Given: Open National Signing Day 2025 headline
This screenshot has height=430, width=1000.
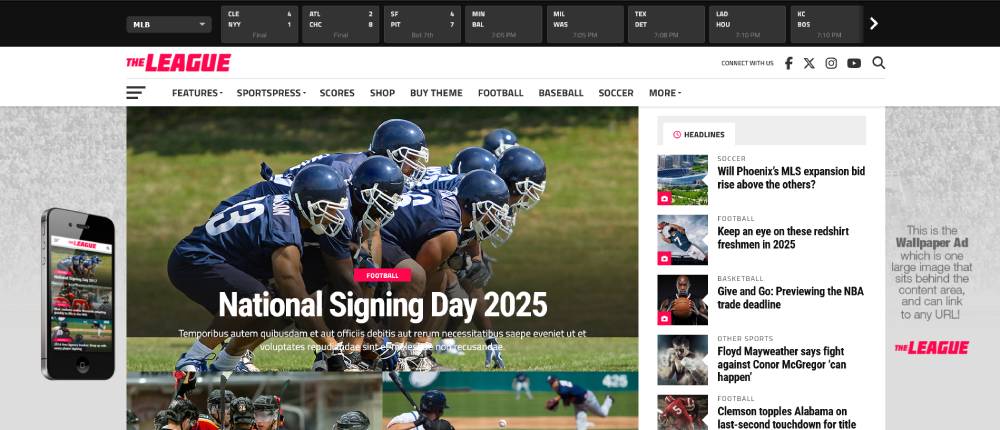Looking at the screenshot, I should click(383, 305).
